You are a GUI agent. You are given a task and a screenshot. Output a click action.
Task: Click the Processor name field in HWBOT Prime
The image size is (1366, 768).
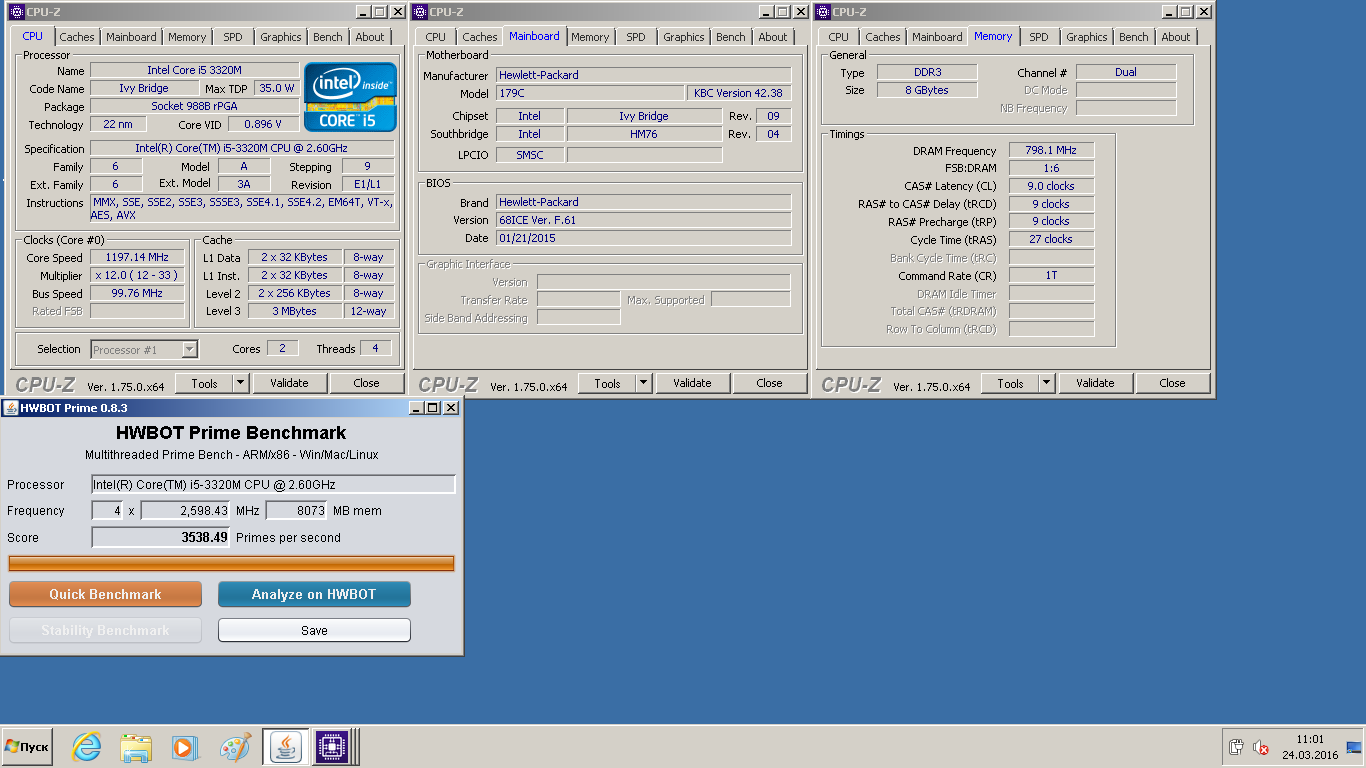[273, 485]
